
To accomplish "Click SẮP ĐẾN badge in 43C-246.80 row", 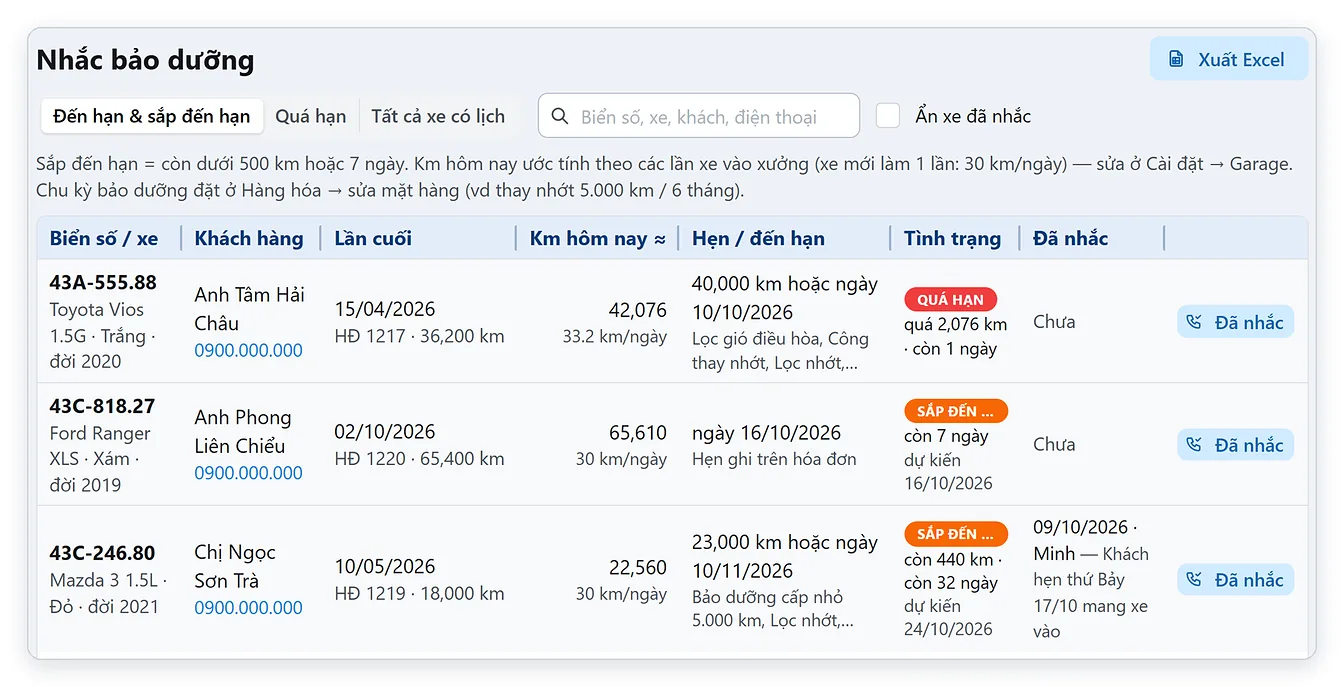I will pyautogui.click(x=956, y=534).
